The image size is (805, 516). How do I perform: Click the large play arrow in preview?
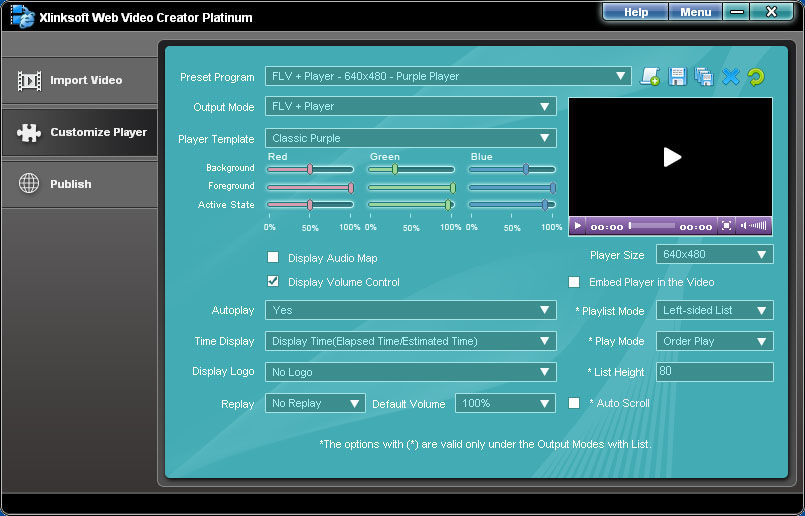672,157
